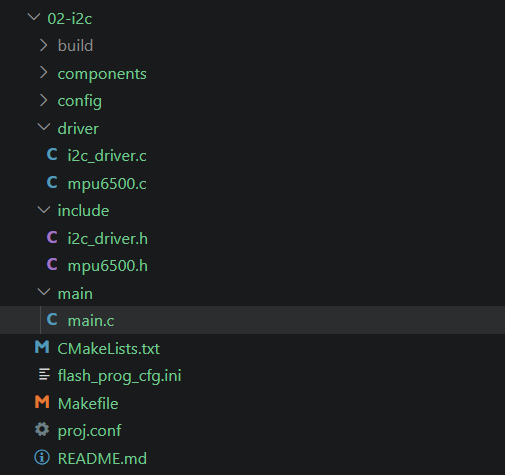Collapse the include folder chevron
Image resolution: width=505 pixels, height=475 pixels.
pos(44,210)
